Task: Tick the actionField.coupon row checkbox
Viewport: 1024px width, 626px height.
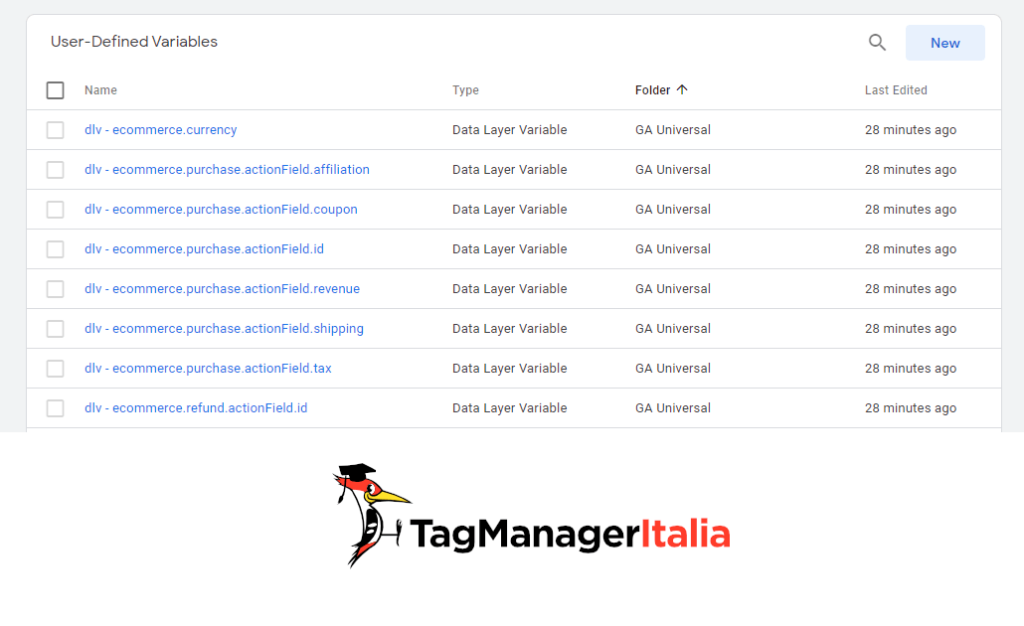Action: point(56,210)
